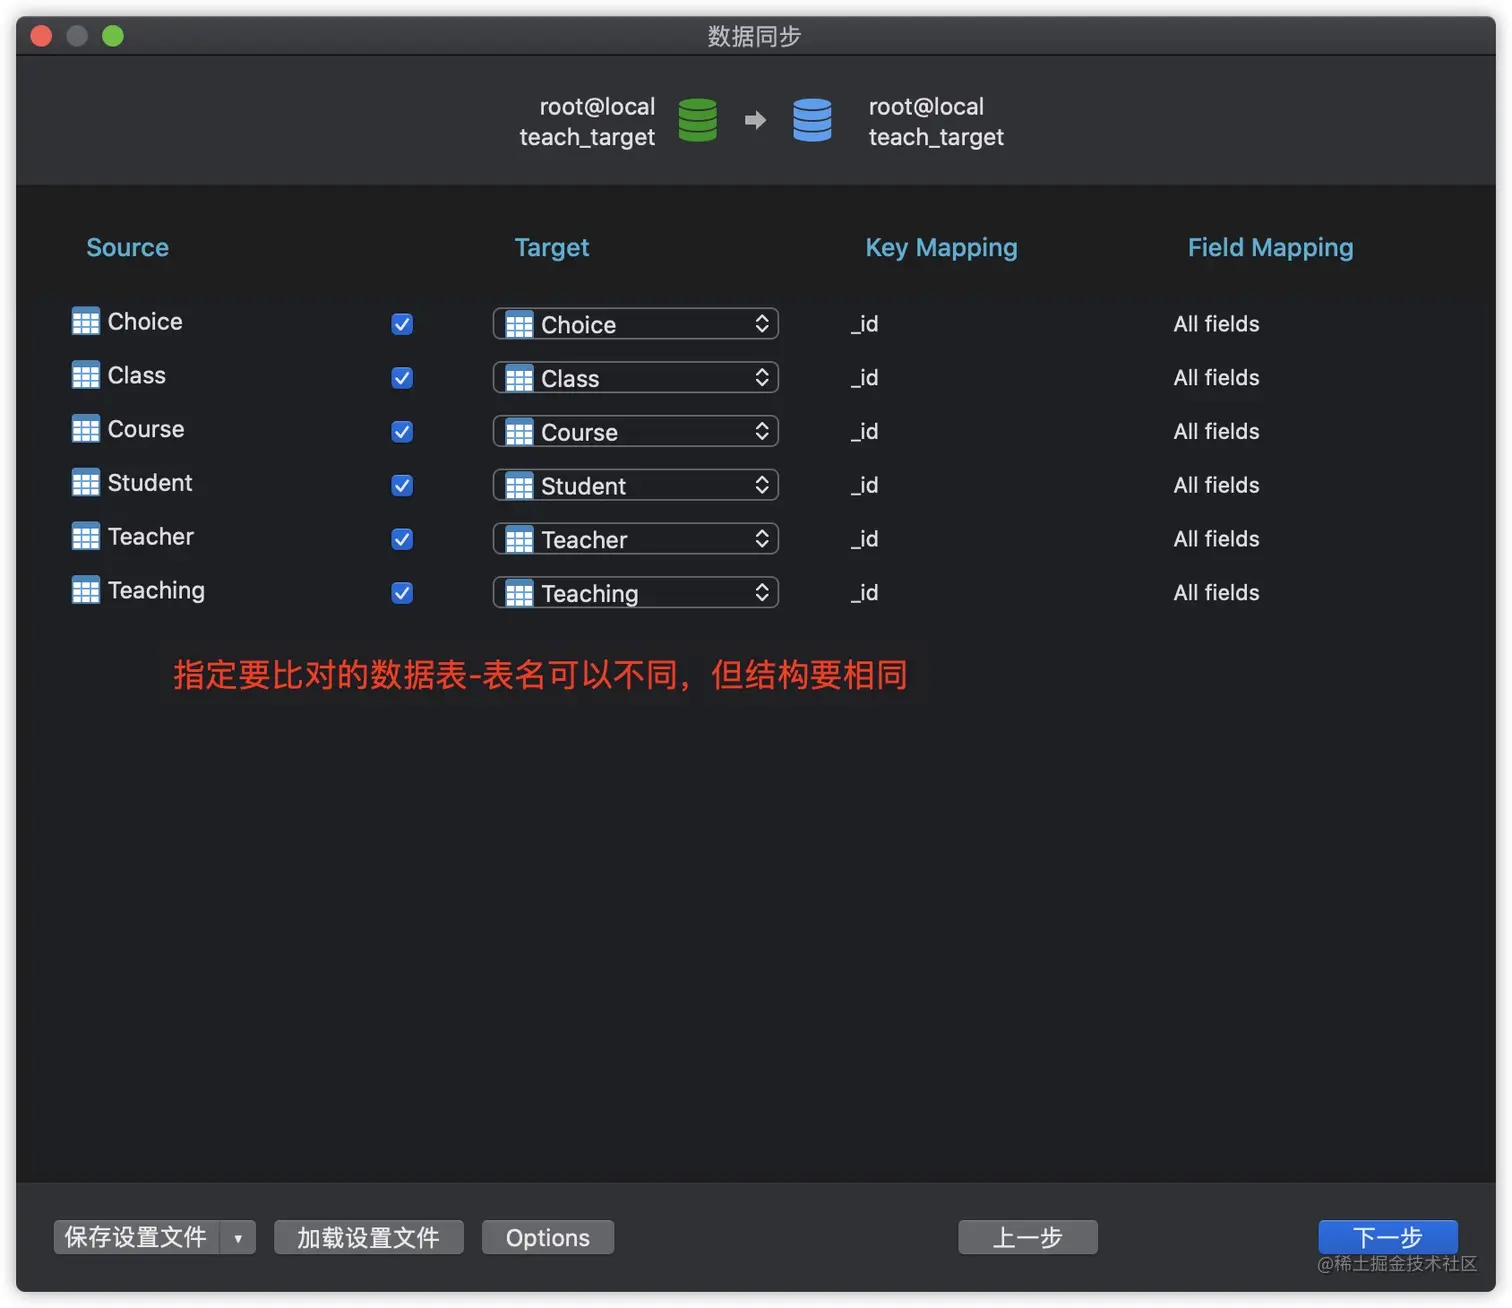Click All fields mapping for Choice
The image size is (1512, 1308).
pos(1216,324)
